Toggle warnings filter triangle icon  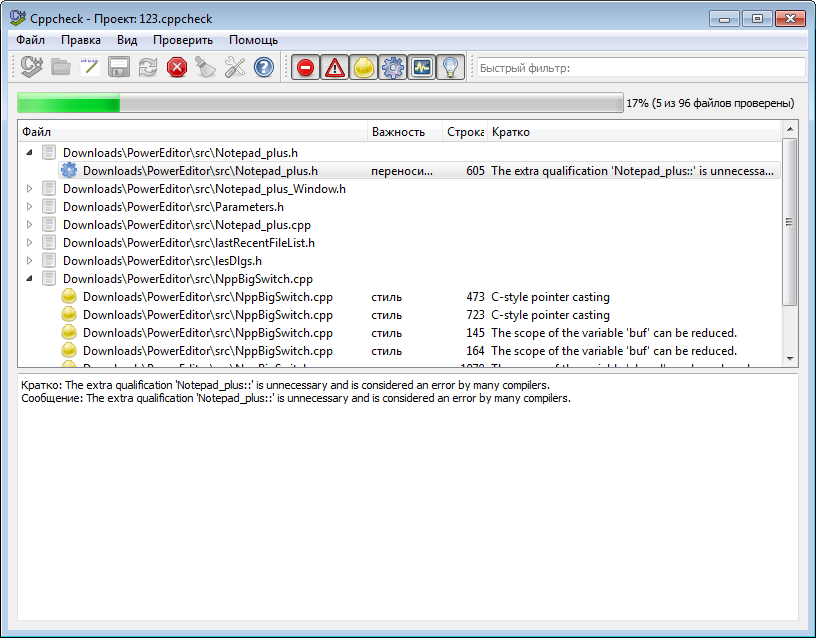[335, 68]
